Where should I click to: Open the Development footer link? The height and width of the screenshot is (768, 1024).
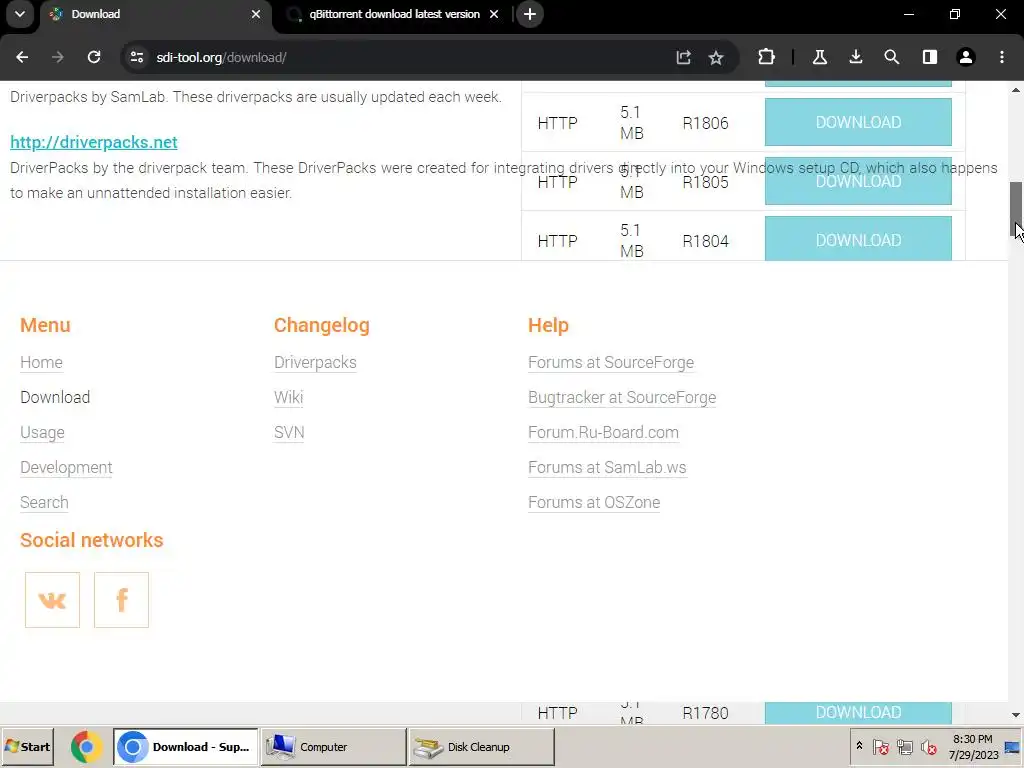66,468
